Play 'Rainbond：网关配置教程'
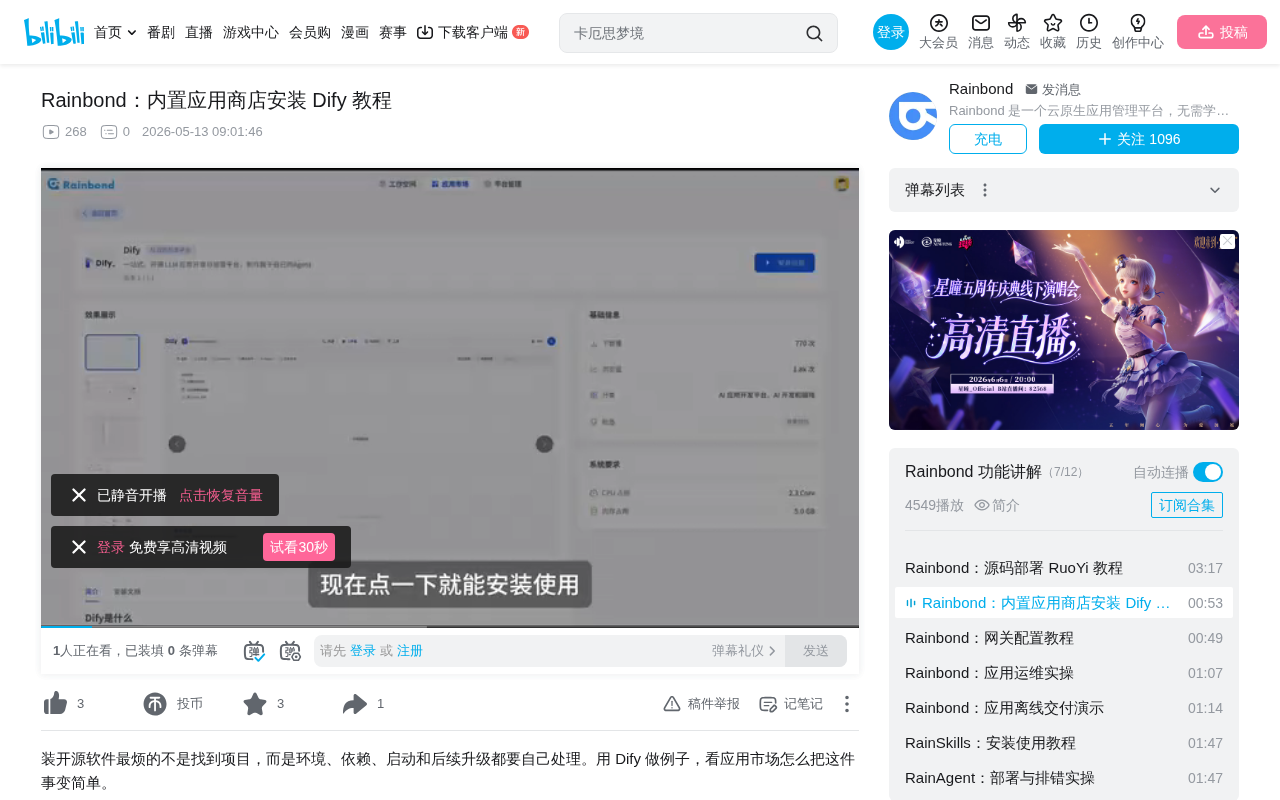 pos(1064,638)
